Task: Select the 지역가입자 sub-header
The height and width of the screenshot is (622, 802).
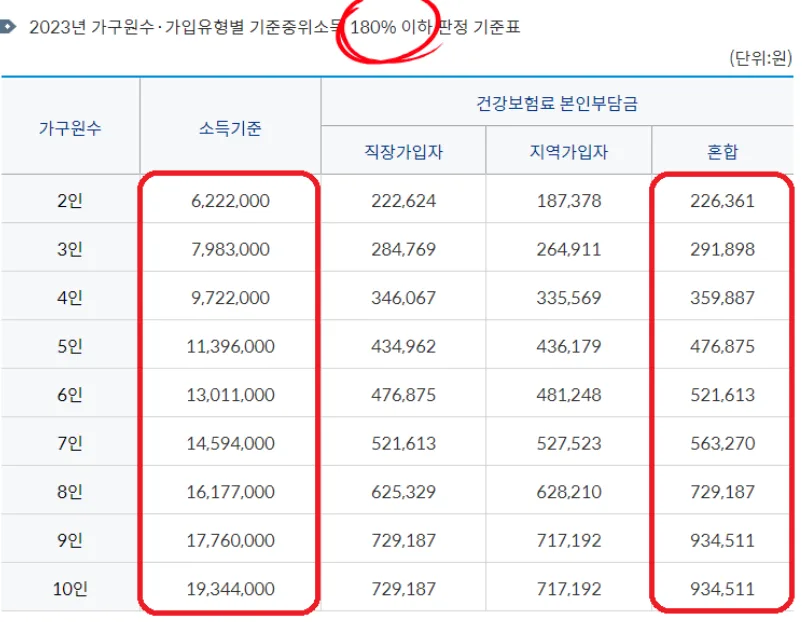Action: click(x=569, y=151)
